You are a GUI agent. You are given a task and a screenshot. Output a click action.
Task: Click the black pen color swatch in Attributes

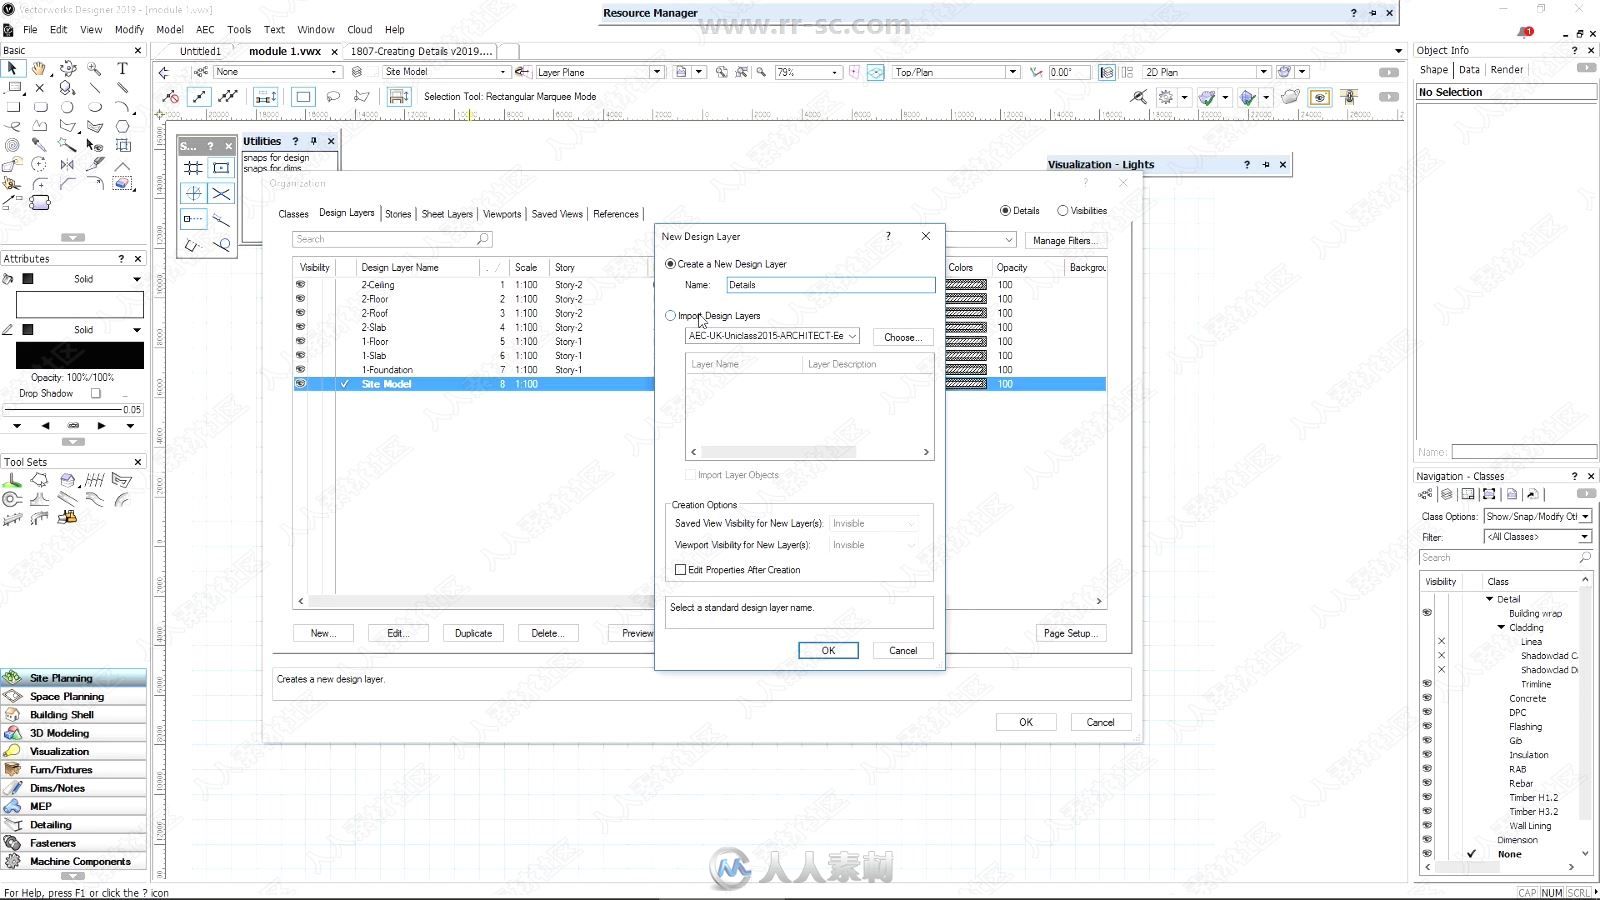[x=80, y=356]
